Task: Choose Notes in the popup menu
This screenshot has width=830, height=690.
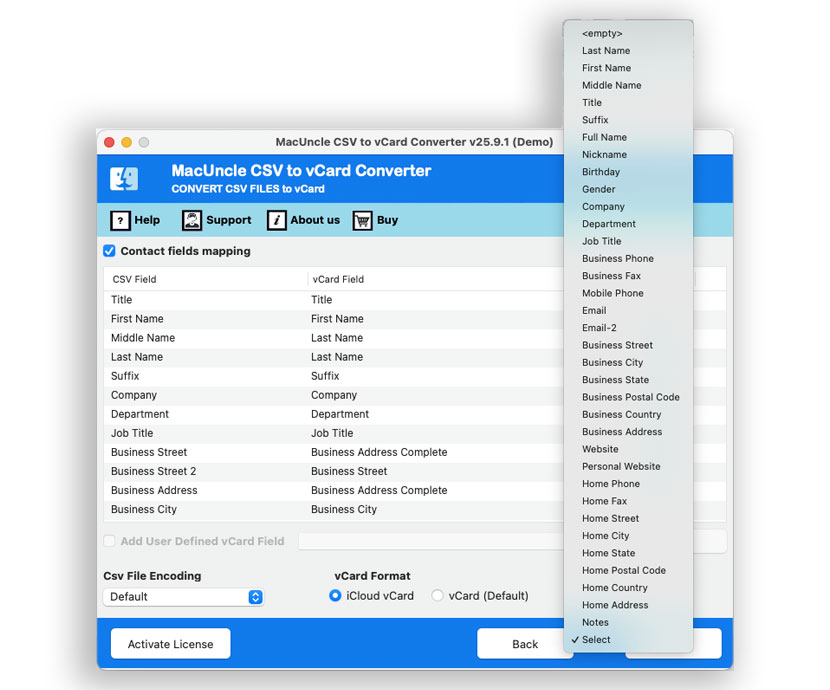Action: [628, 622]
